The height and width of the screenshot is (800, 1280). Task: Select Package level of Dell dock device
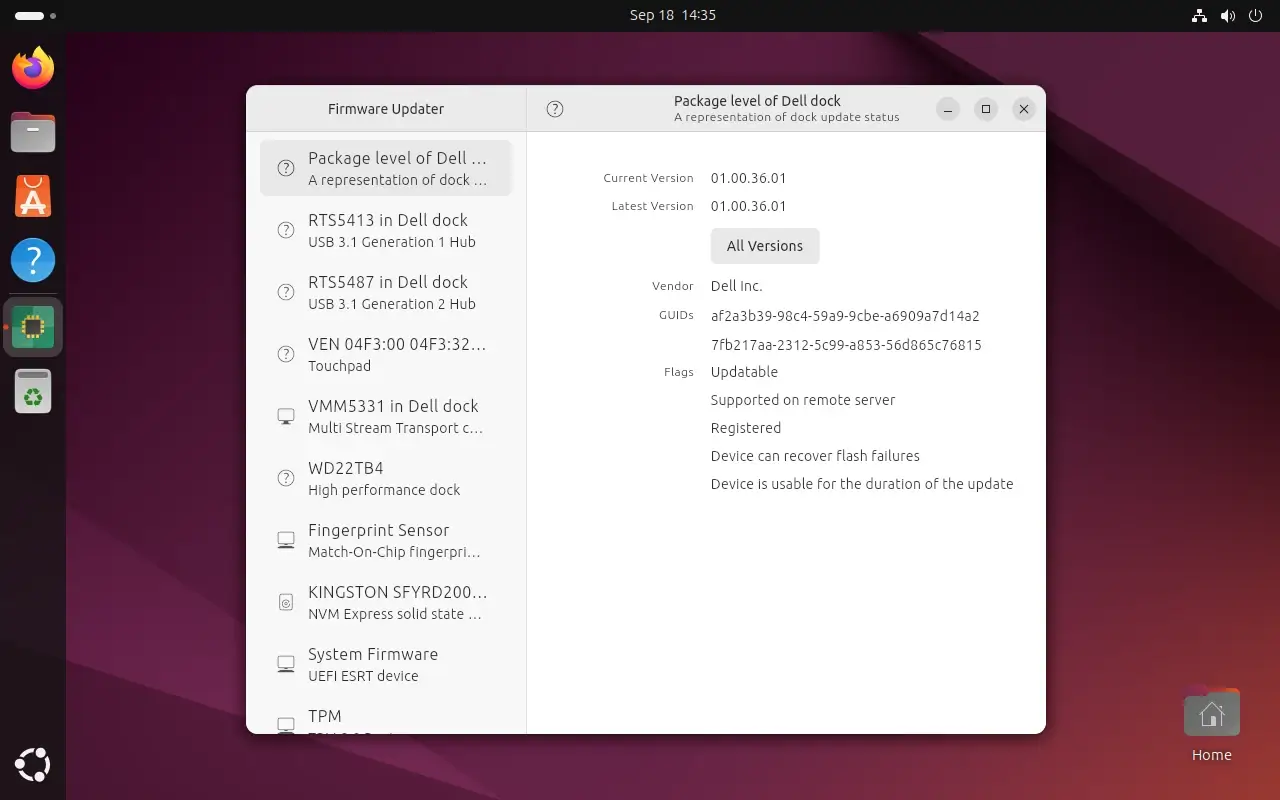[386, 168]
